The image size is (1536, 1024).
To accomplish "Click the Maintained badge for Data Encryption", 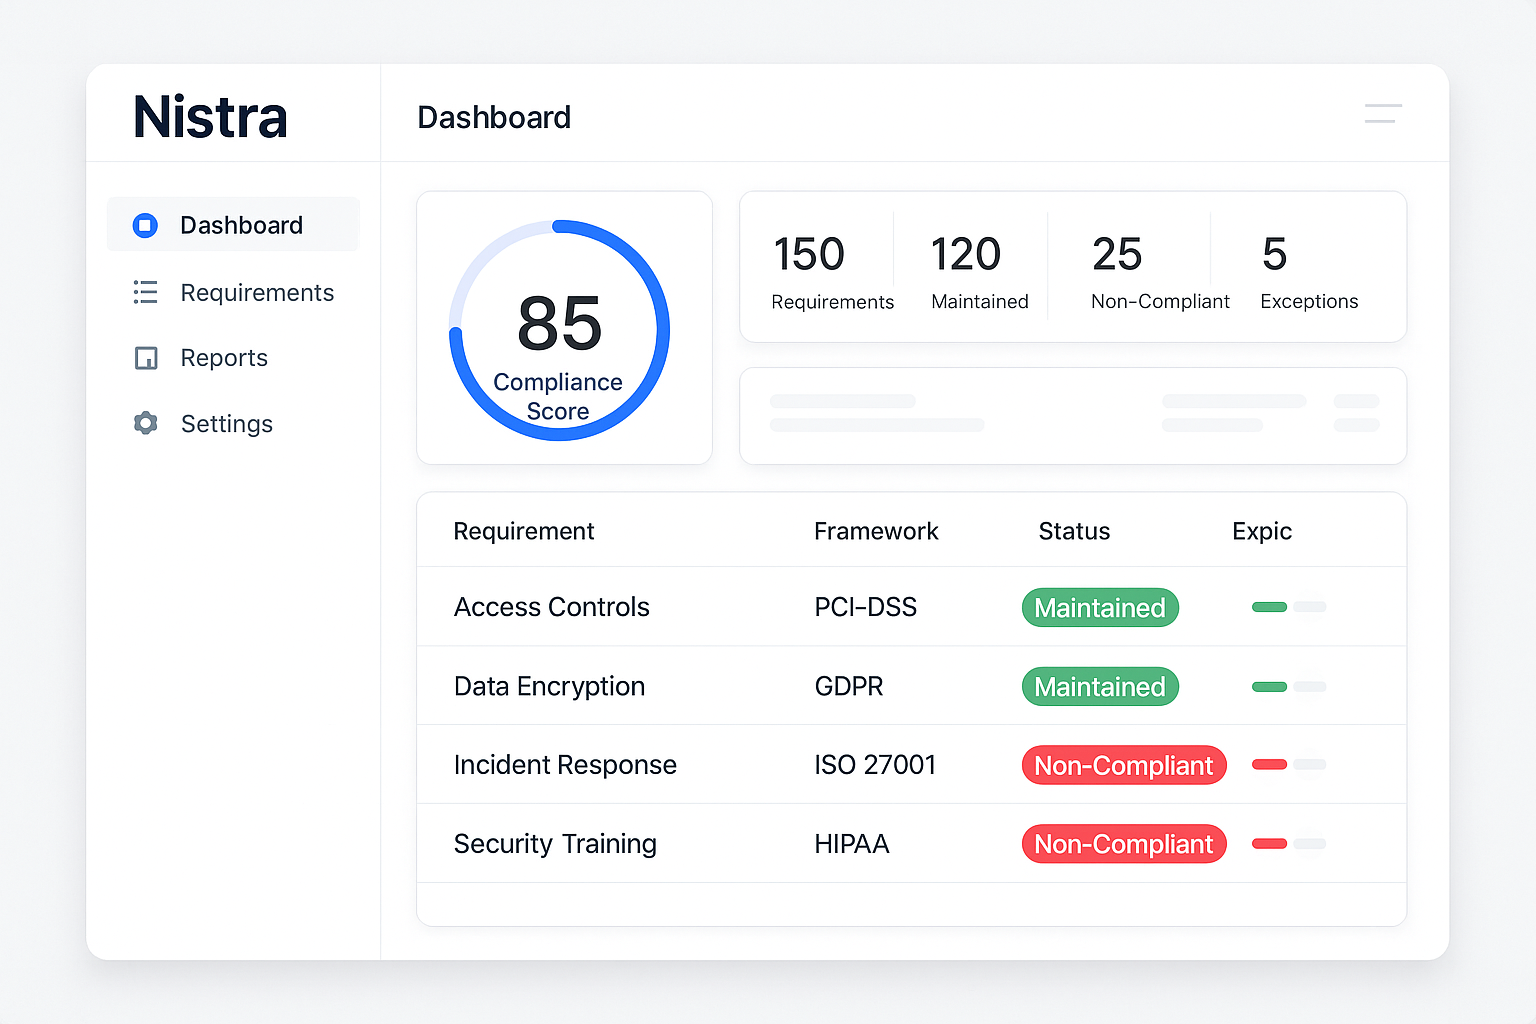I will click(1100, 686).
